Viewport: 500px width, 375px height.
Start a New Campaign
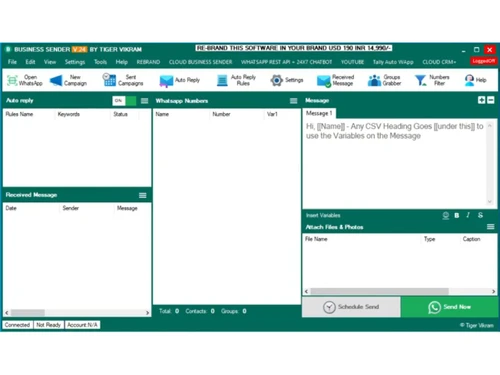(x=68, y=80)
